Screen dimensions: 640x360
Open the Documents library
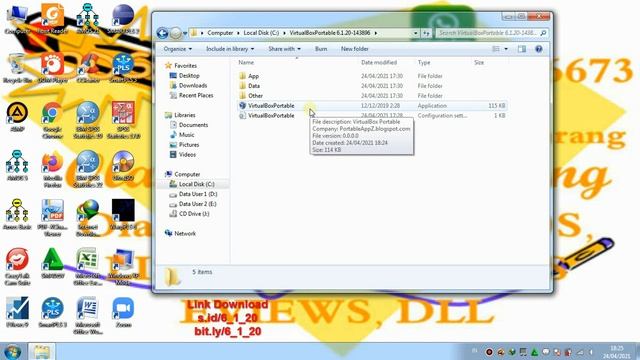coord(193,125)
